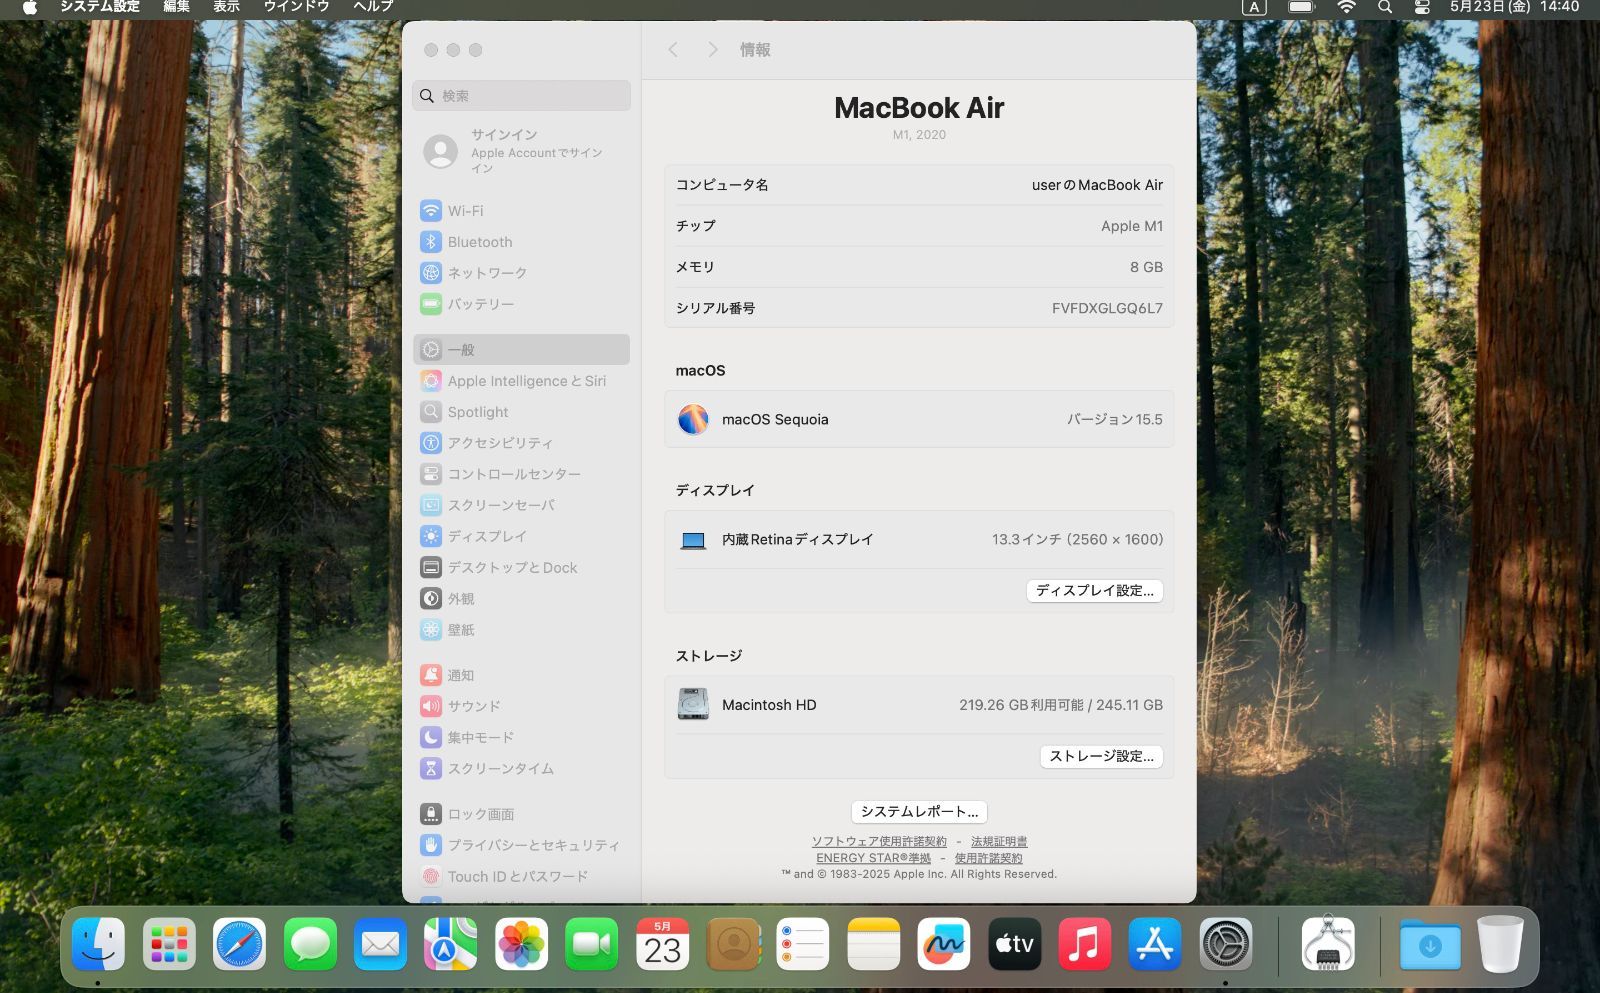Image resolution: width=1600 pixels, height=993 pixels.
Task: Open サウンド (Sound) settings
Action: [x=521, y=706]
